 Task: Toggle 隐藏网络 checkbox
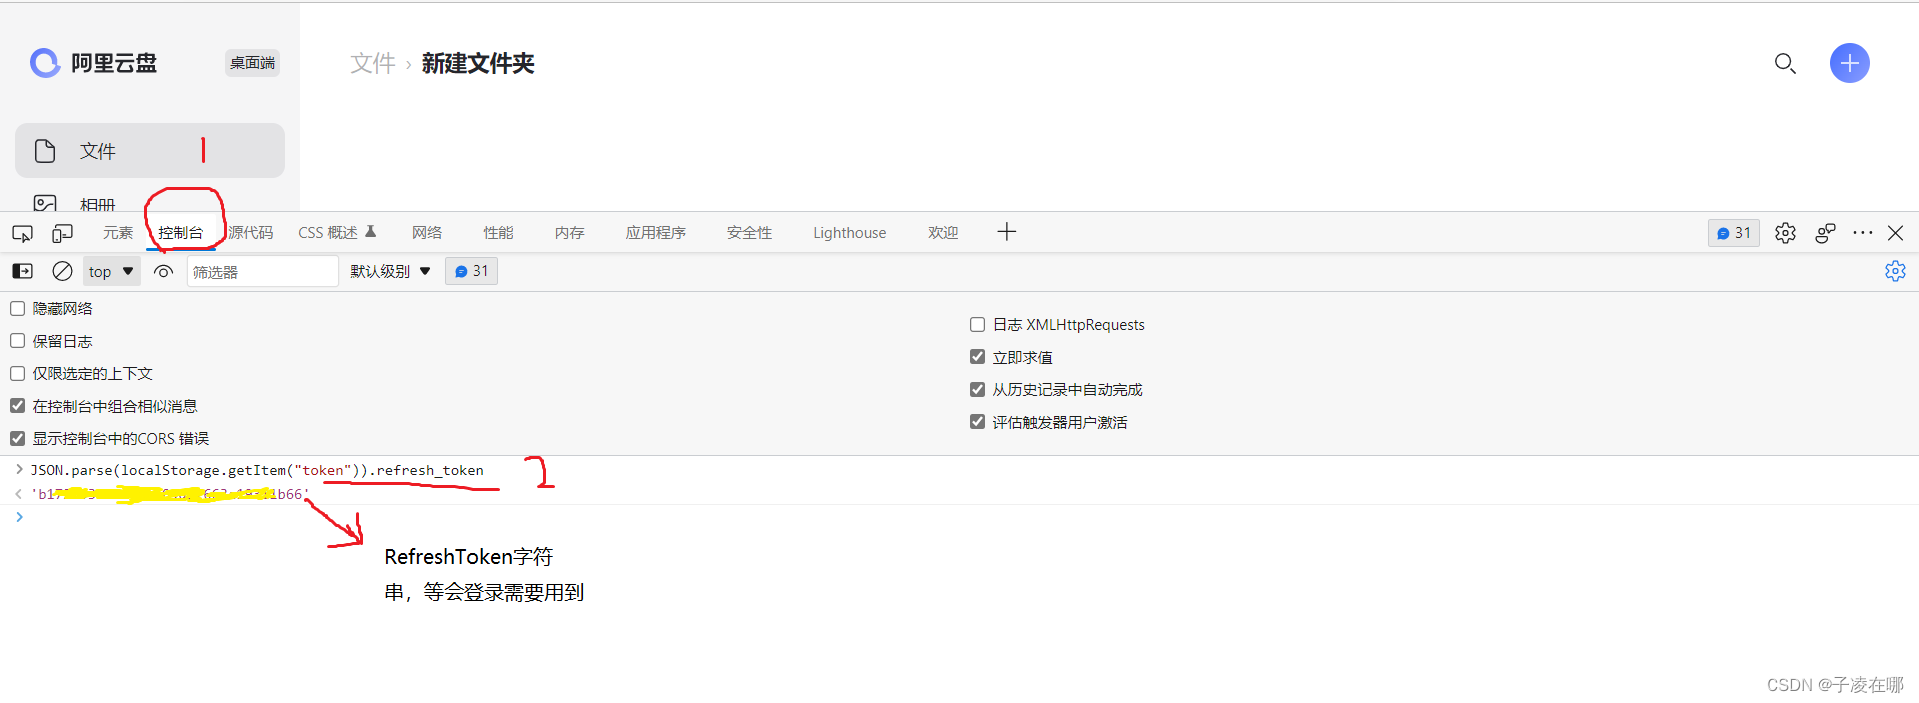pos(18,308)
